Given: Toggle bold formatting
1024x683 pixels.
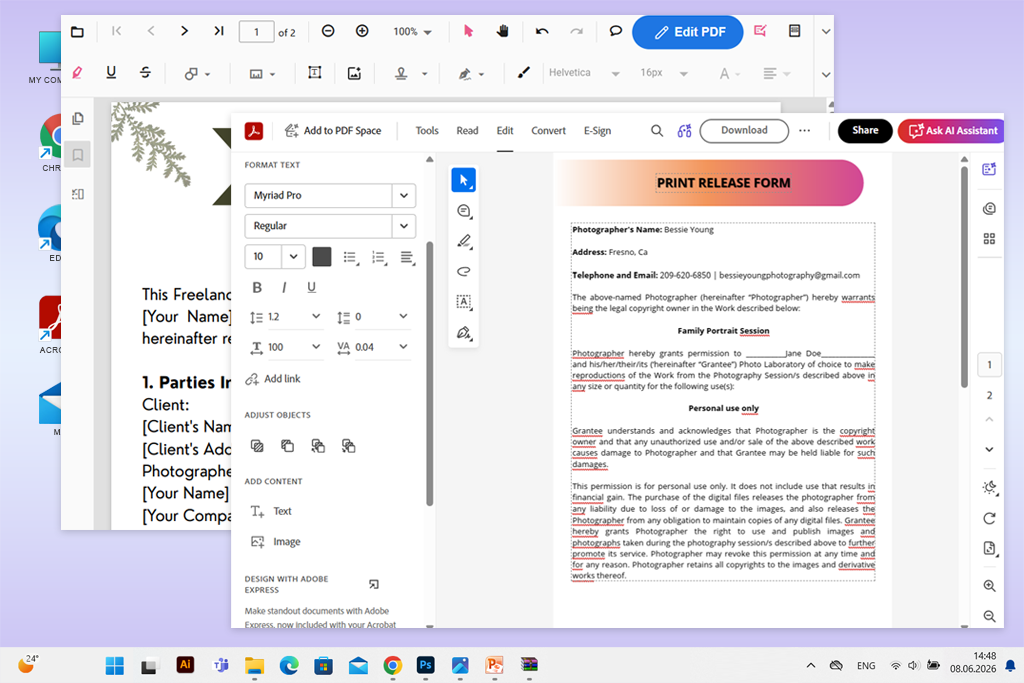Looking at the screenshot, I should point(257,287).
